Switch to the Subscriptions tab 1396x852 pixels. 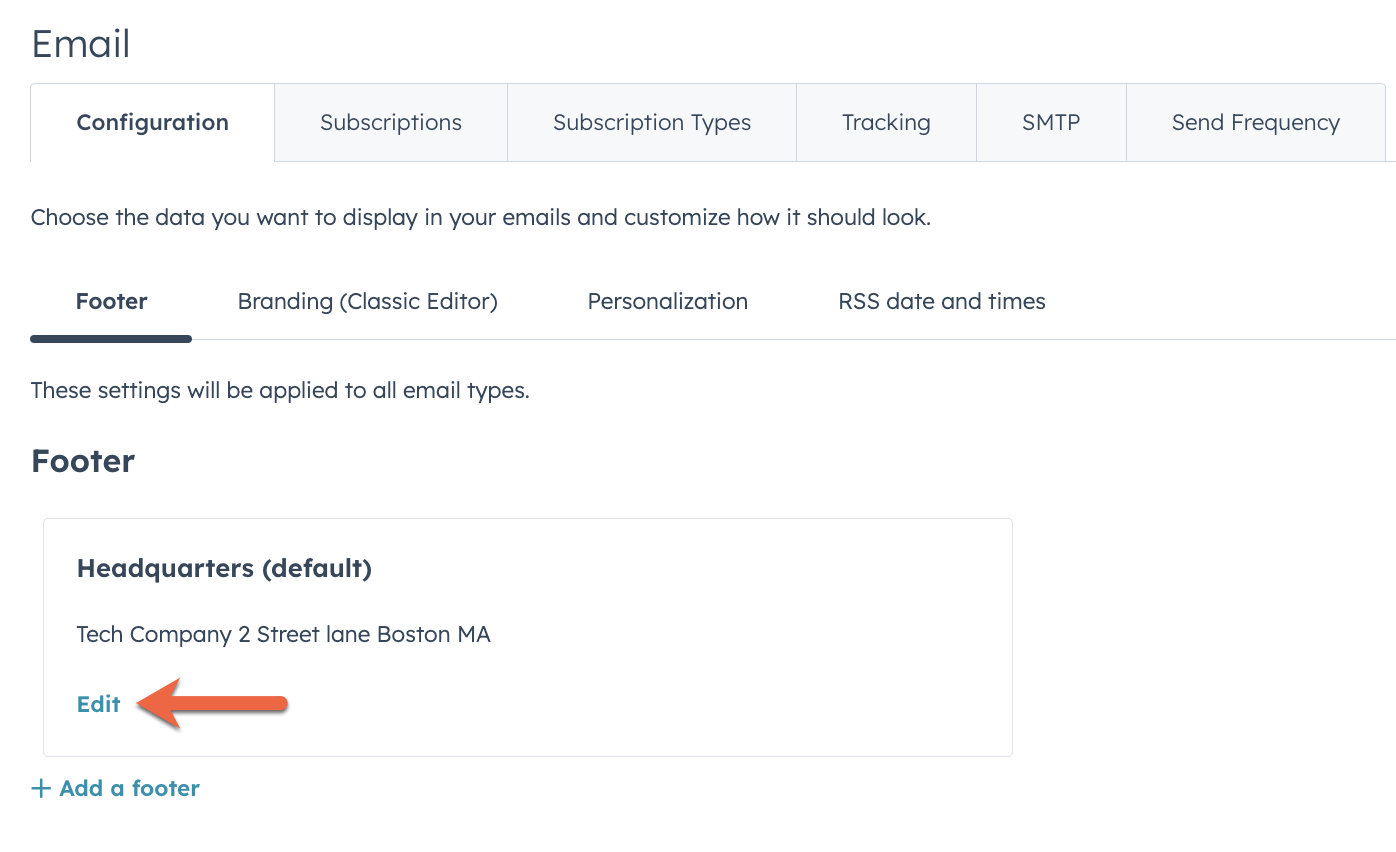[x=390, y=122]
